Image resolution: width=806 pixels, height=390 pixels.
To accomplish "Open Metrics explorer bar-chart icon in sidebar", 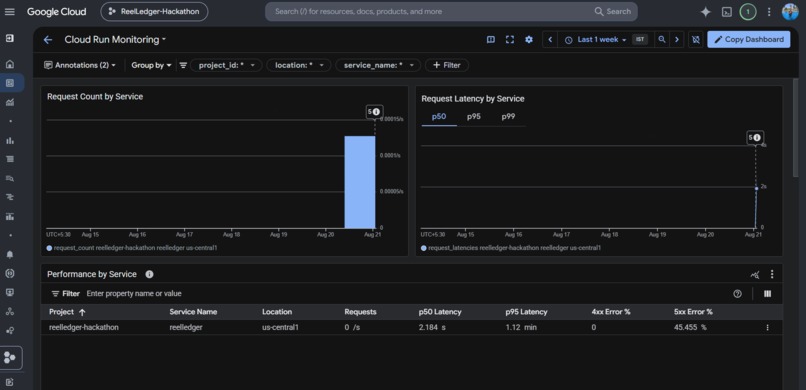I will pyautogui.click(x=10, y=140).
